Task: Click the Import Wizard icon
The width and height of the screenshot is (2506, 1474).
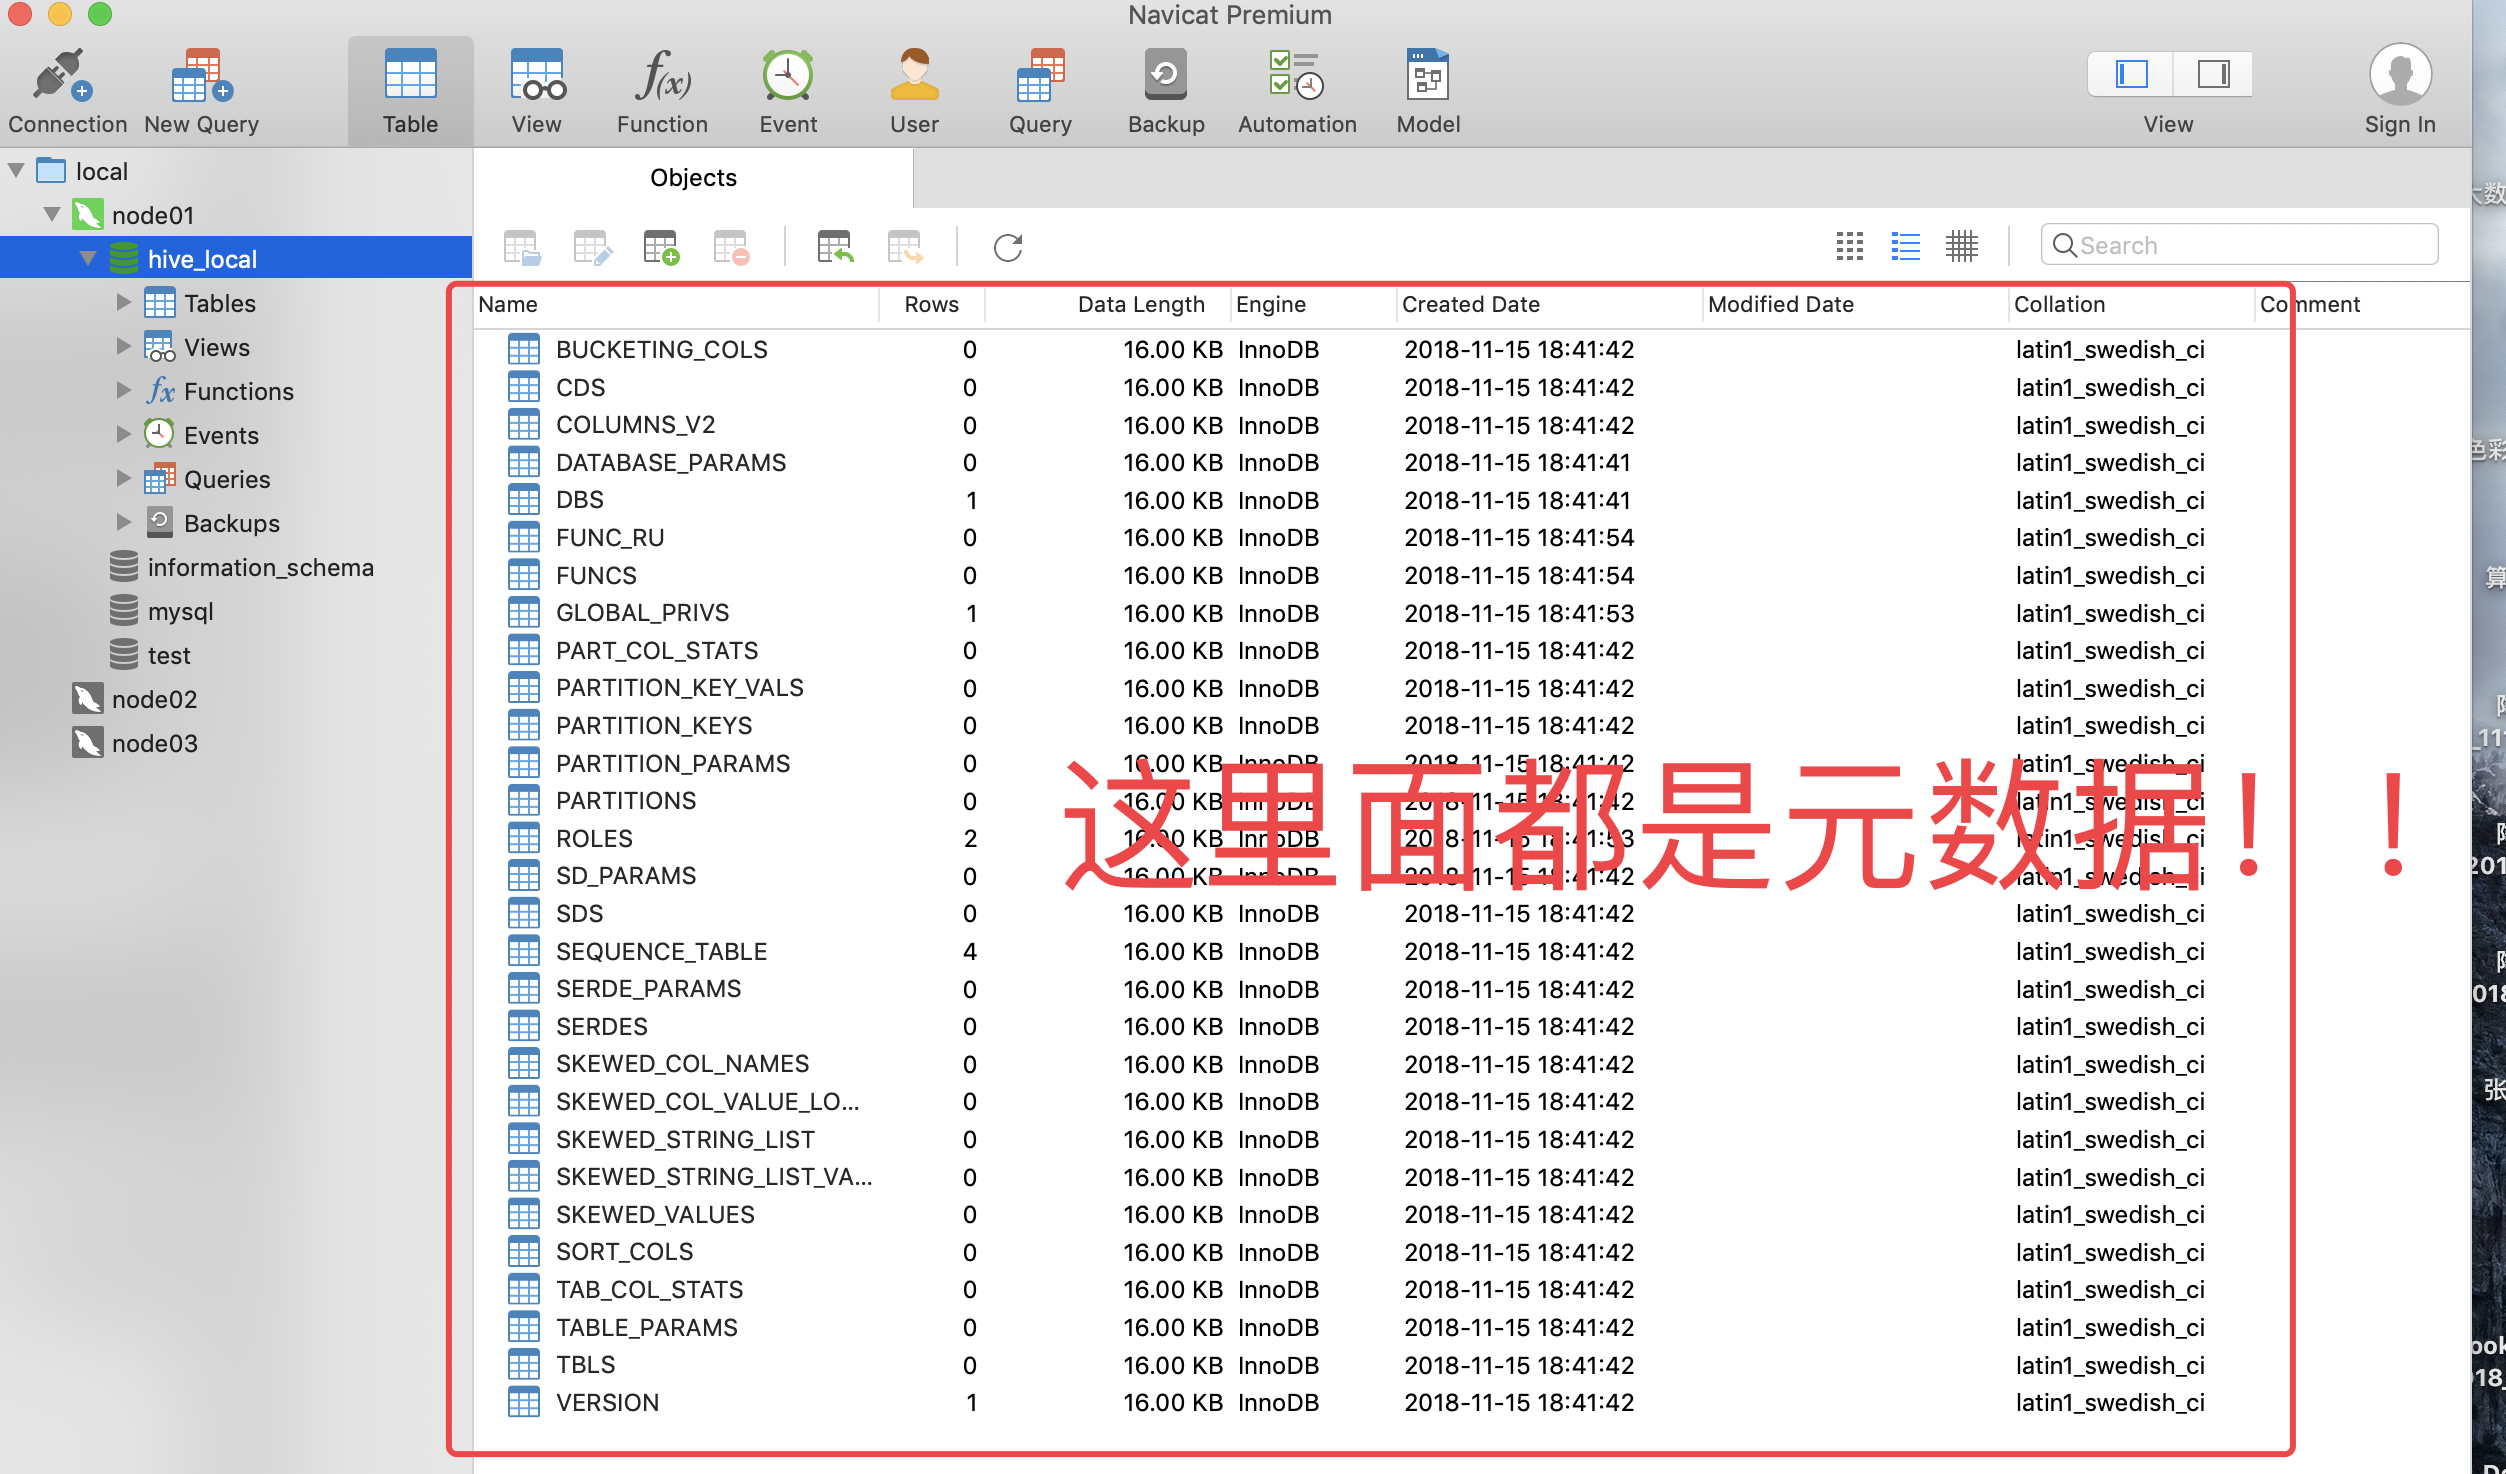Action: click(834, 247)
